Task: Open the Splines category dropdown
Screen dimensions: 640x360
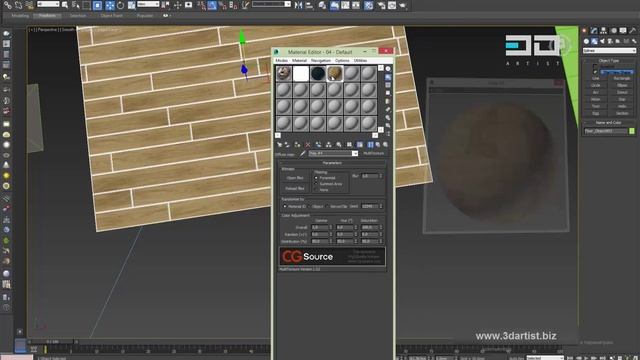Action: [609, 51]
